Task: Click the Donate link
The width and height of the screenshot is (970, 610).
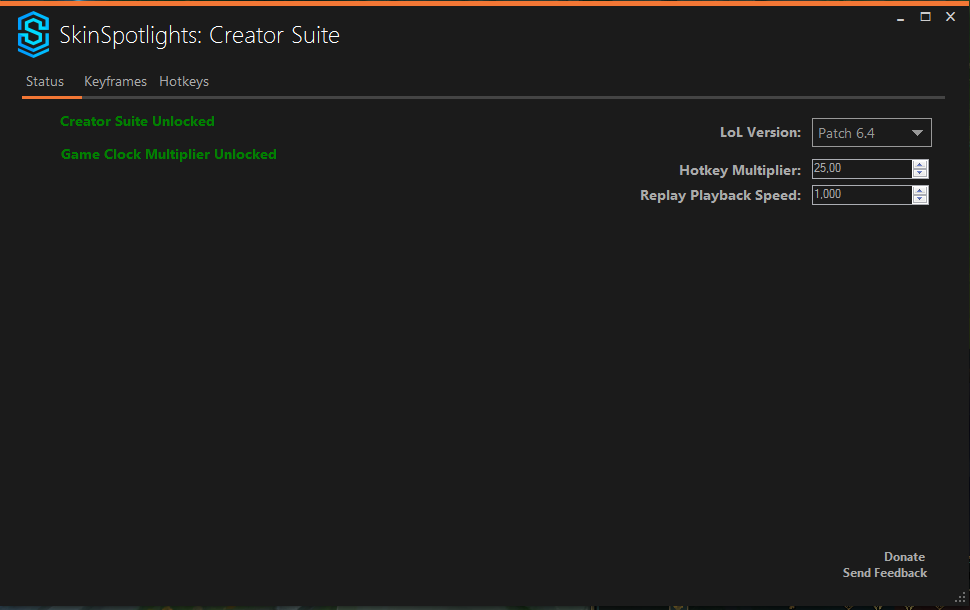Action: [x=904, y=557]
